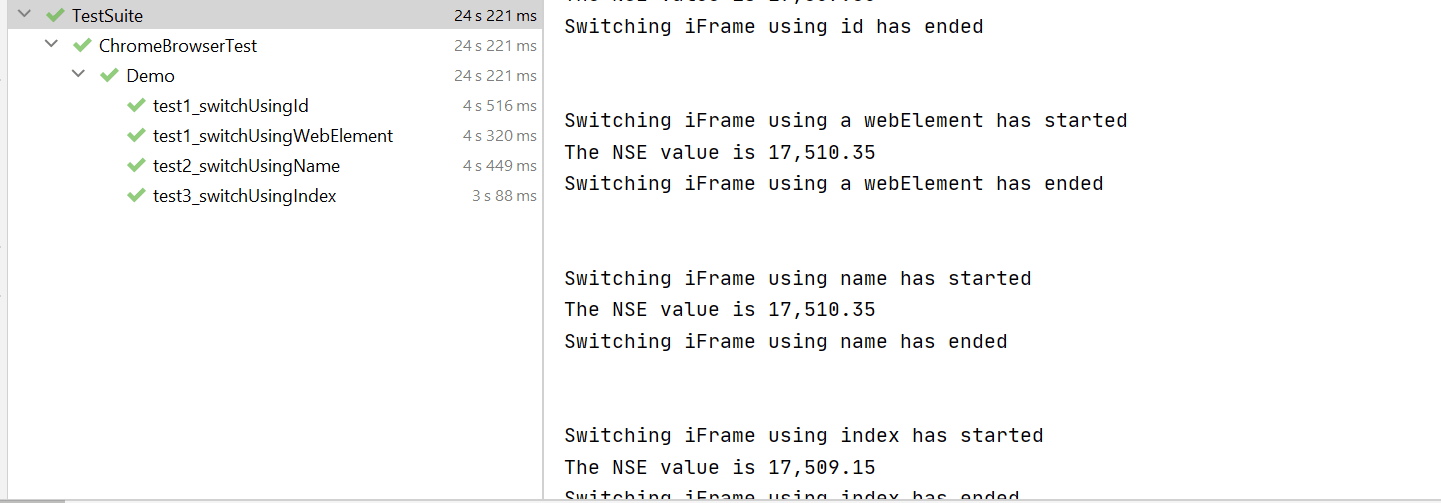Click the green passed checkmark beside TestSuite
The width and height of the screenshot is (1441, 503).
point(55,16)
